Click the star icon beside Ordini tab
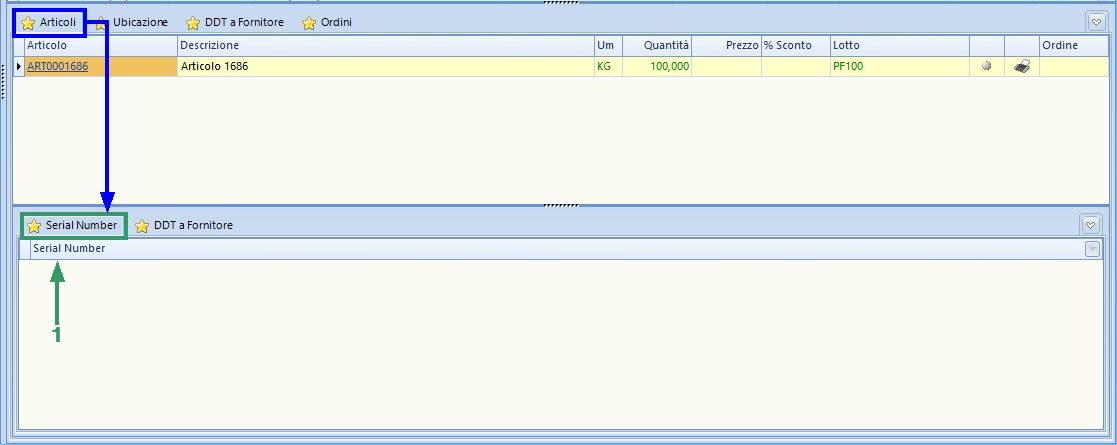Image resolution: width=1117 pixels, height=445 pixels. [x=309, y=23]
